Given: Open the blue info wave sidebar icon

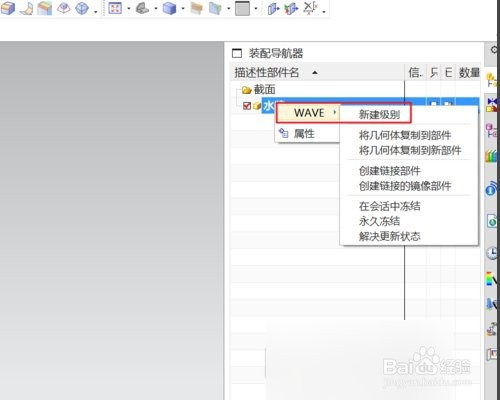Looking at the screenshot, I should pos(492,189).
